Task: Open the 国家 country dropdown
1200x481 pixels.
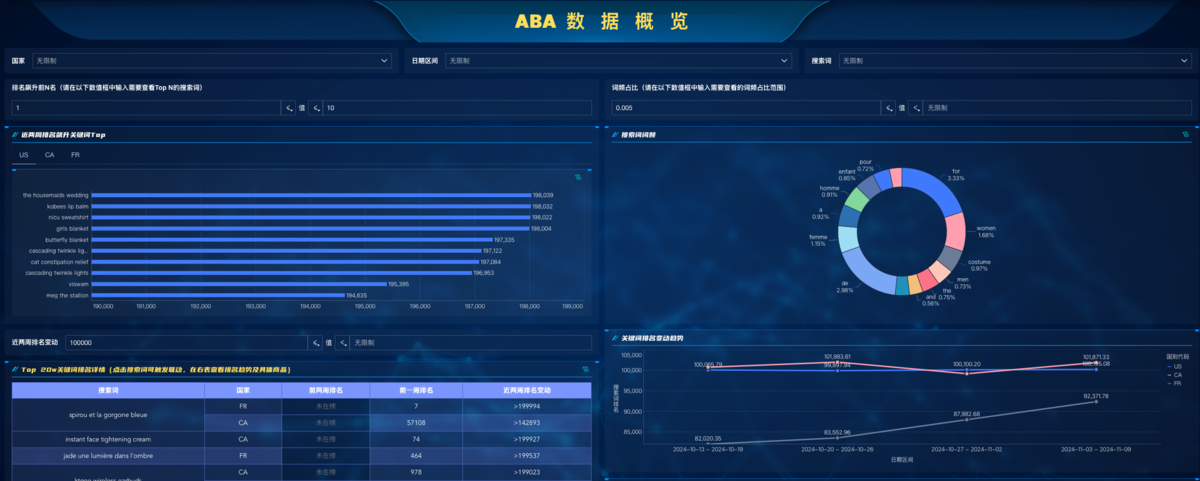Action: coord(211,61)
